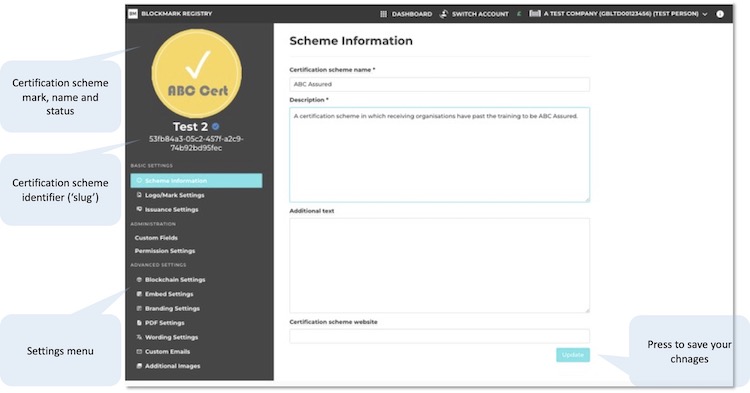This screenshot has width=750, height=393.
Task: Click the scheme slug identifier text
Action: [x=196, y=143]
